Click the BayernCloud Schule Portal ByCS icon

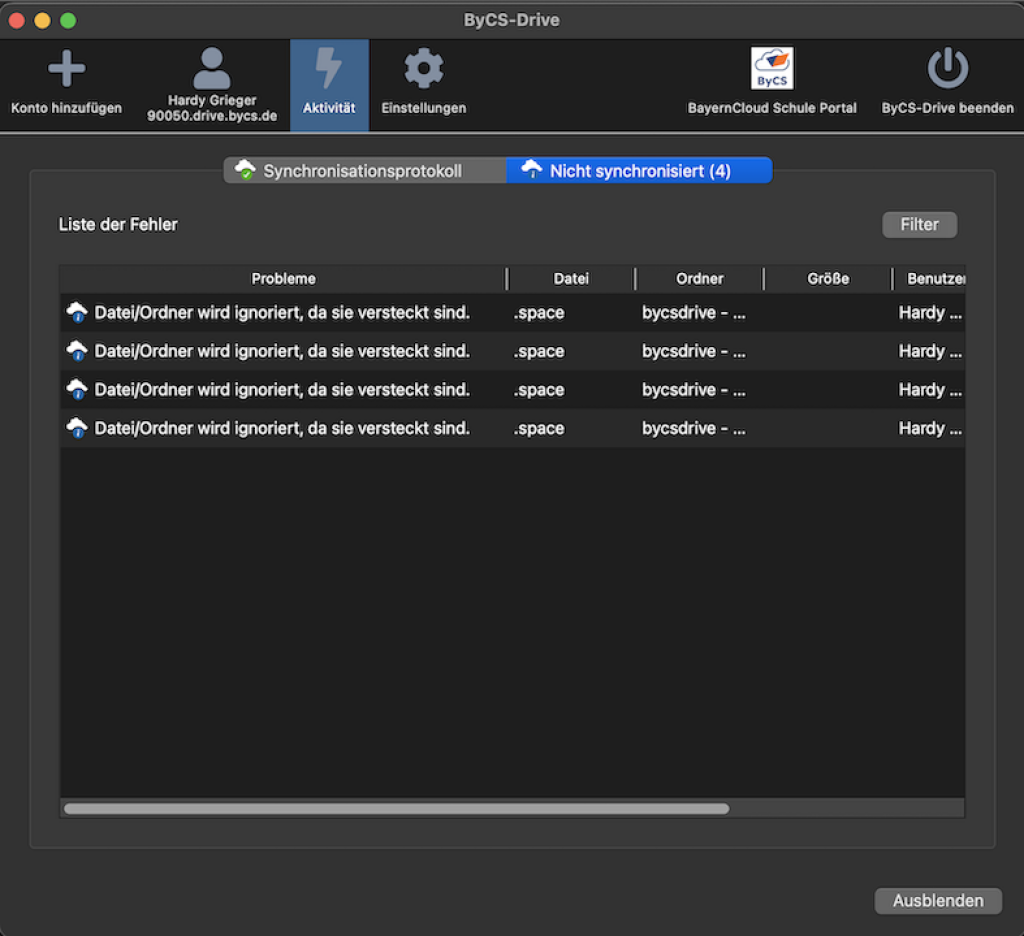point(771,70)
